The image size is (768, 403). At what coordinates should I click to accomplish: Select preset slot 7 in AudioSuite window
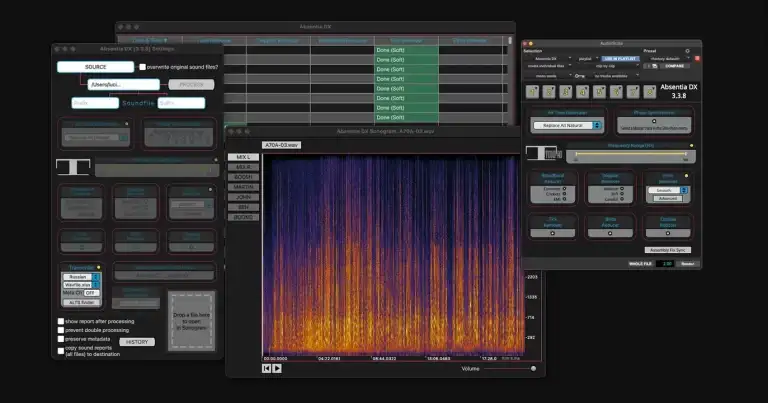[633, 92]
